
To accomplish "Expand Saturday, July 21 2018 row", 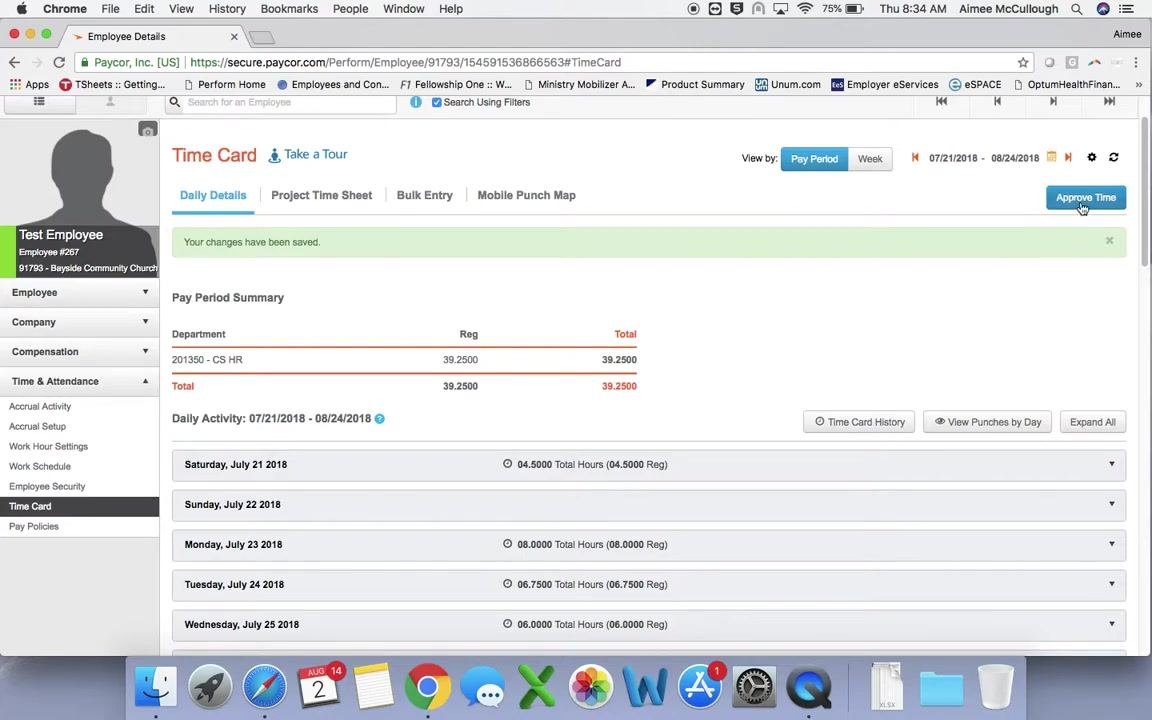I will pyautogui.click(x=649, y=464).
